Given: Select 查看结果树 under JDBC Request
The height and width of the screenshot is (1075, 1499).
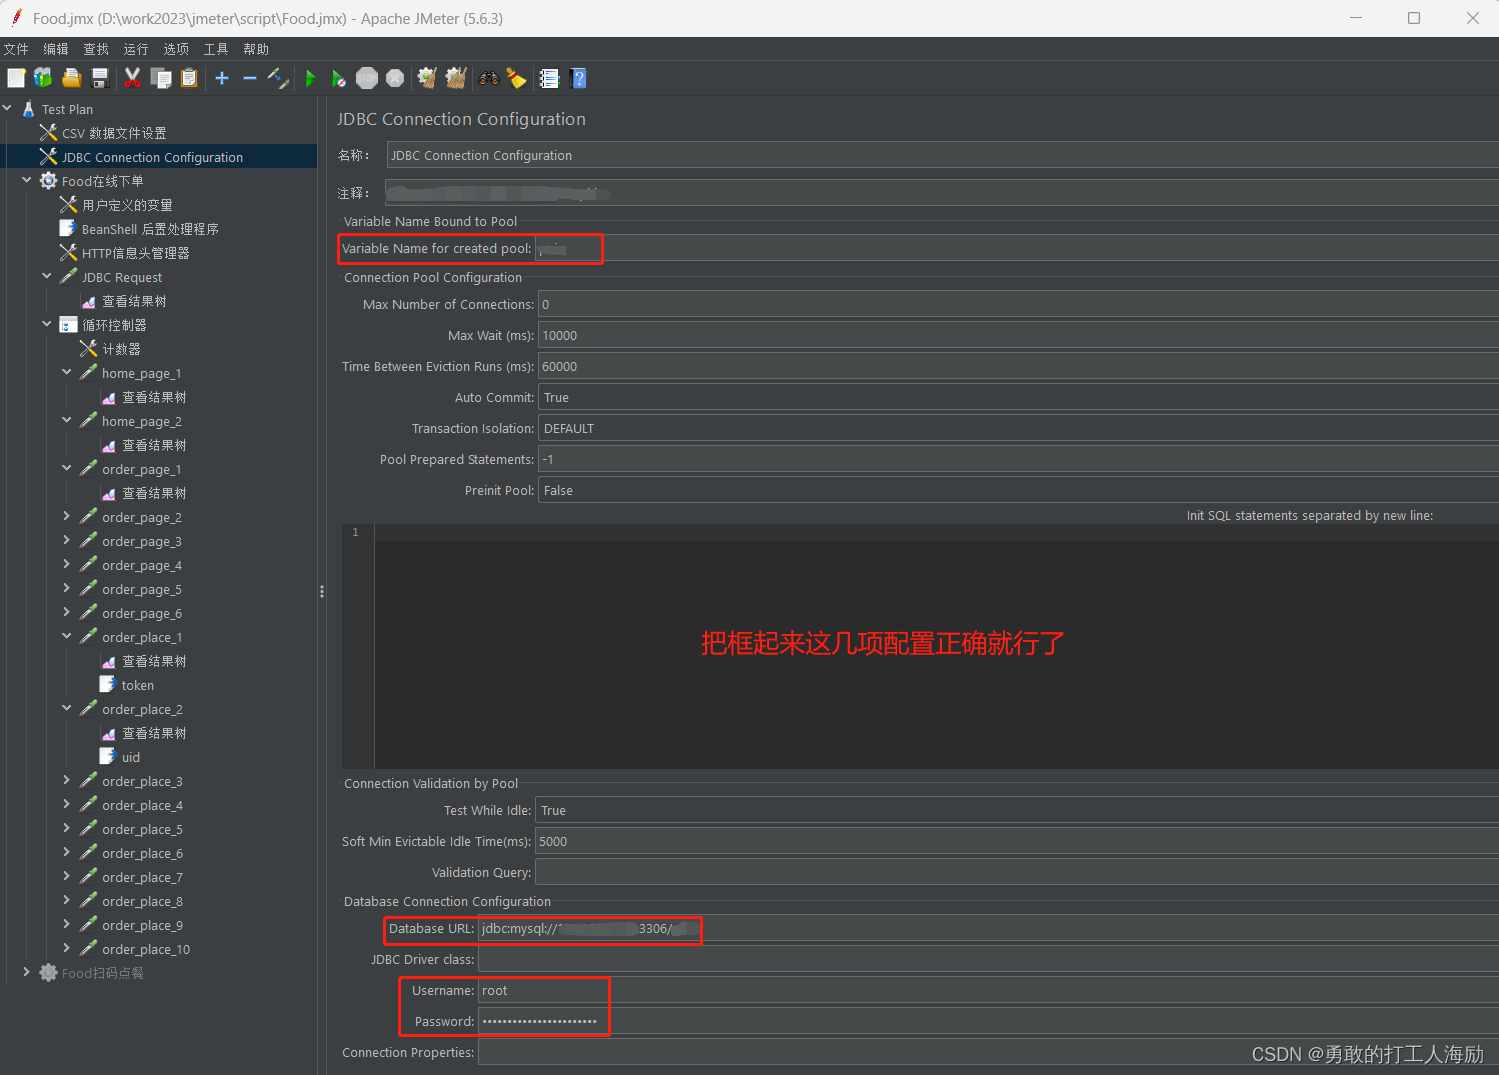Looking at the screenshot, I should pos(134,301).
